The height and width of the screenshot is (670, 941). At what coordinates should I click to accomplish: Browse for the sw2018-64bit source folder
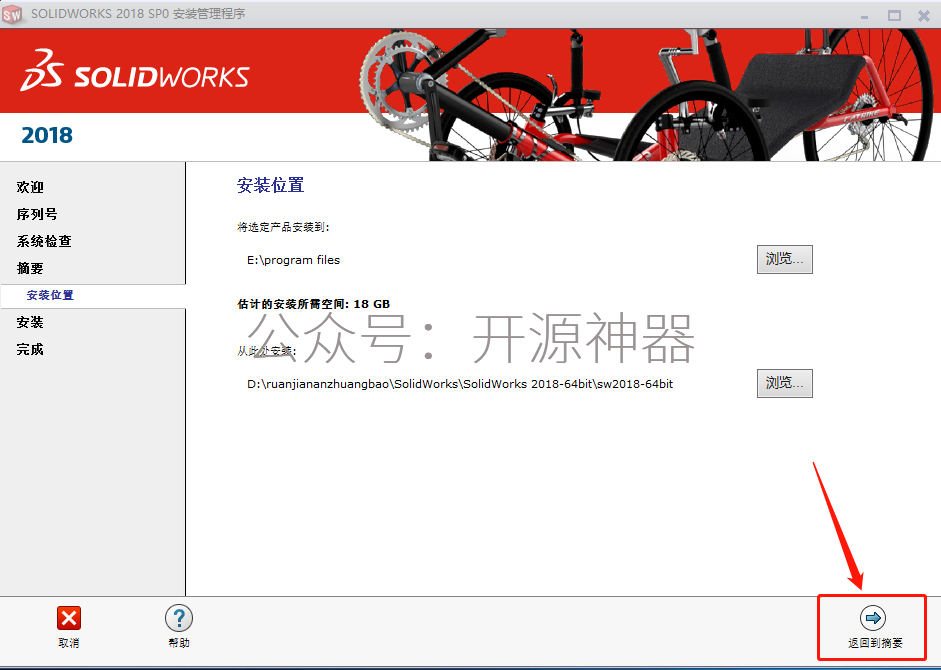pos(784,383)
